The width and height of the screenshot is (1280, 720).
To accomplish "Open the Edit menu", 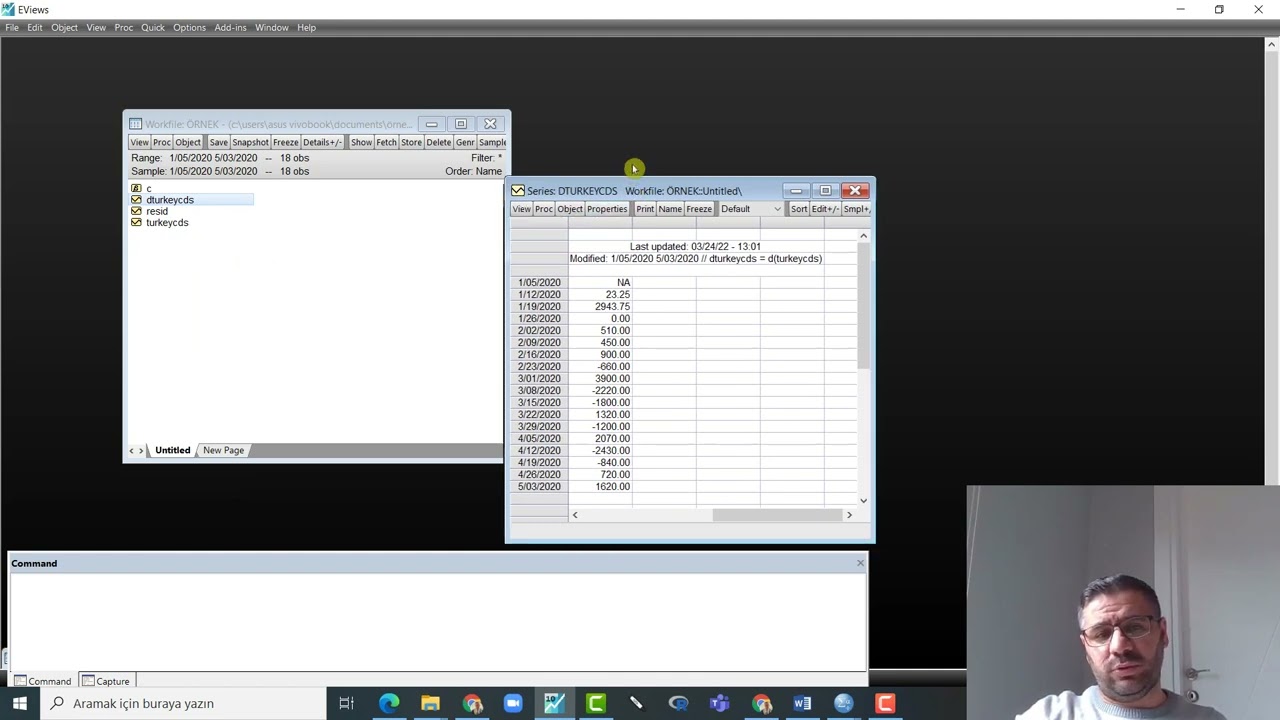I will [35, 28].
